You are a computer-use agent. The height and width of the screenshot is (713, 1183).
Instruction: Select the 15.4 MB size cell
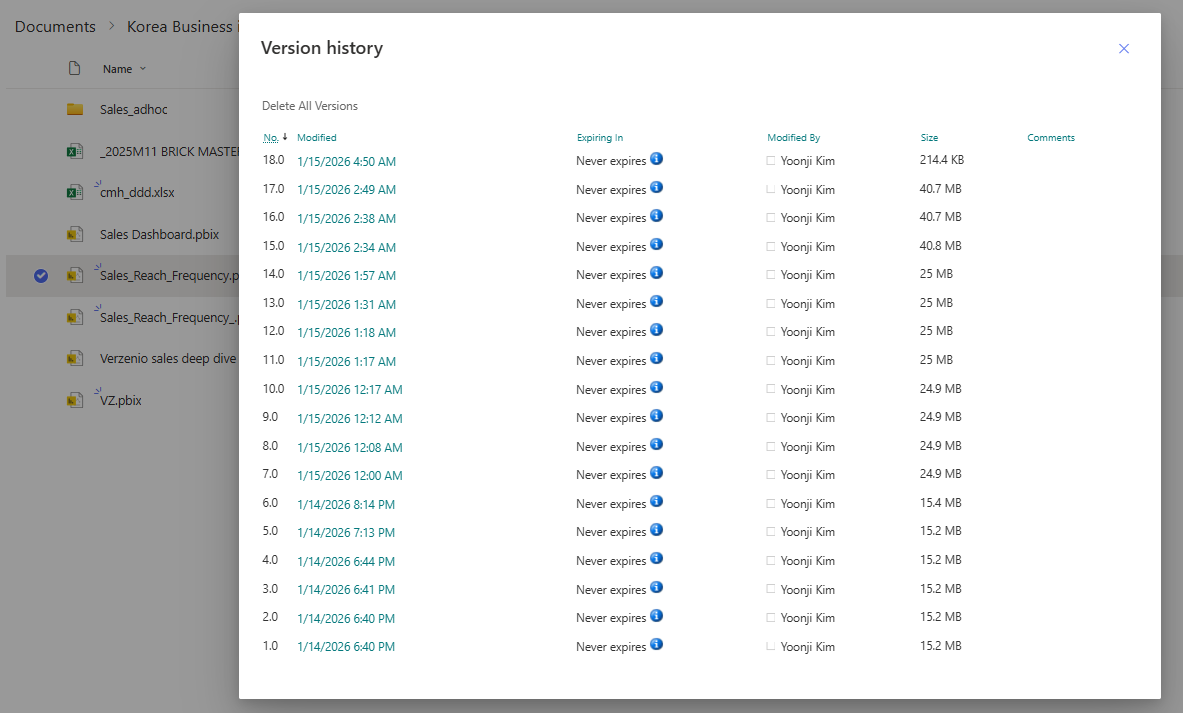click(940, 502)
